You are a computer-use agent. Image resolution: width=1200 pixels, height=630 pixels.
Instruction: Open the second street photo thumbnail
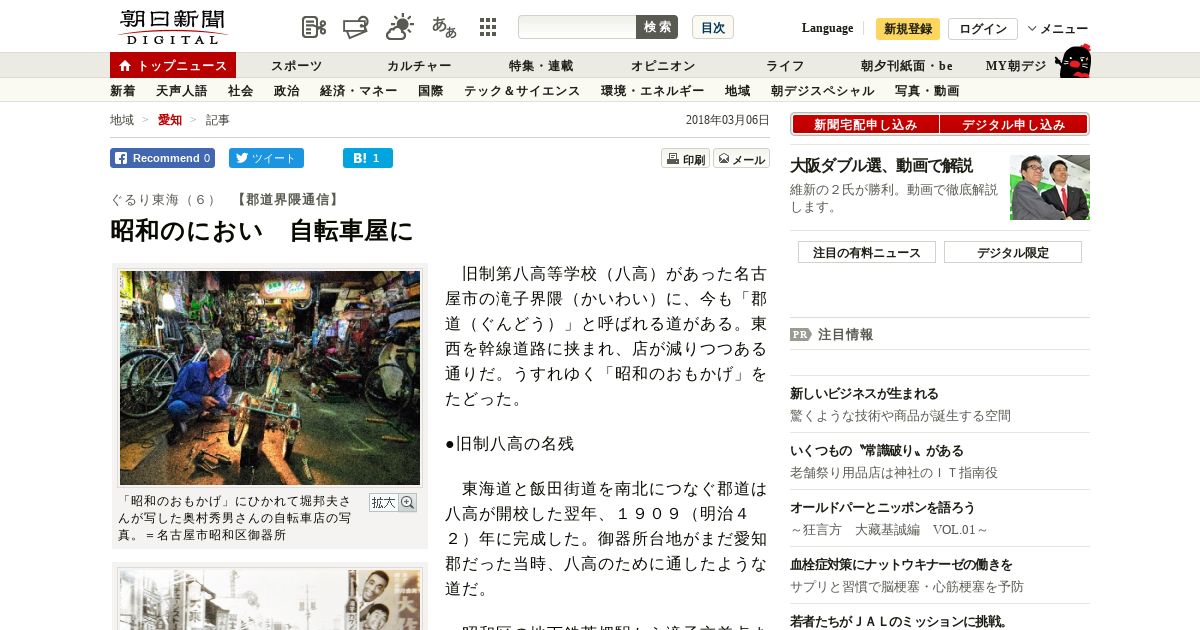270,599
